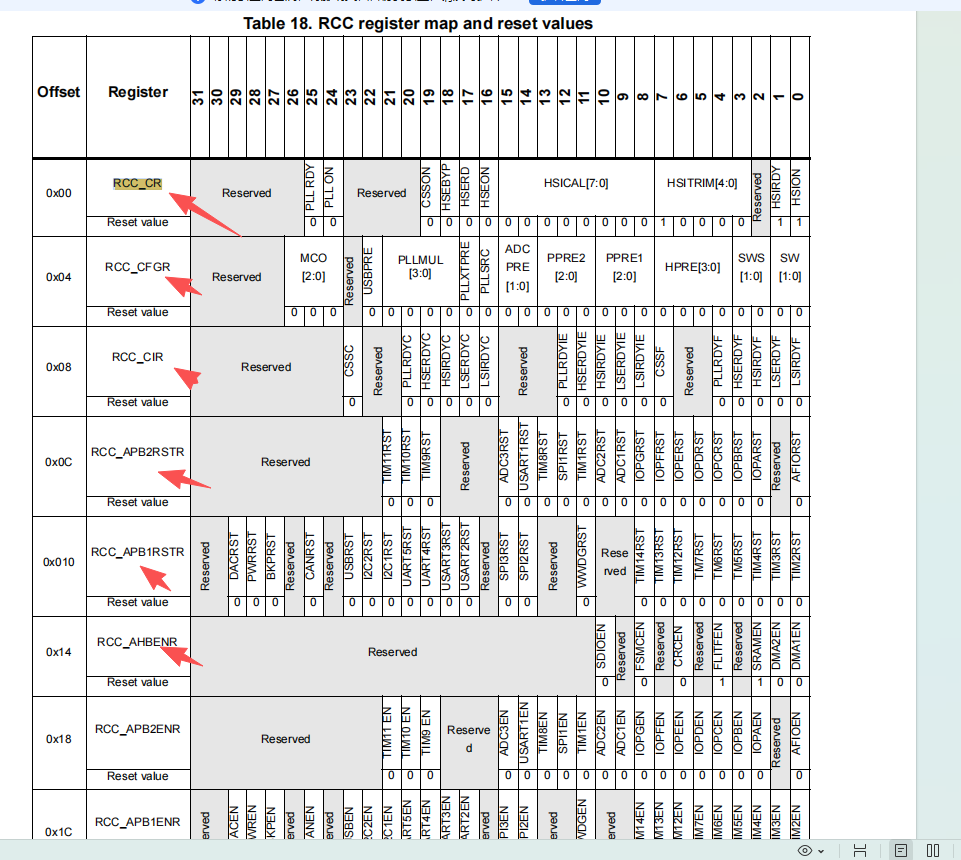This screenshot has height=860, width=961.
Task: Click the RCC_CFGR register name
Action: (x=137, y=267)
